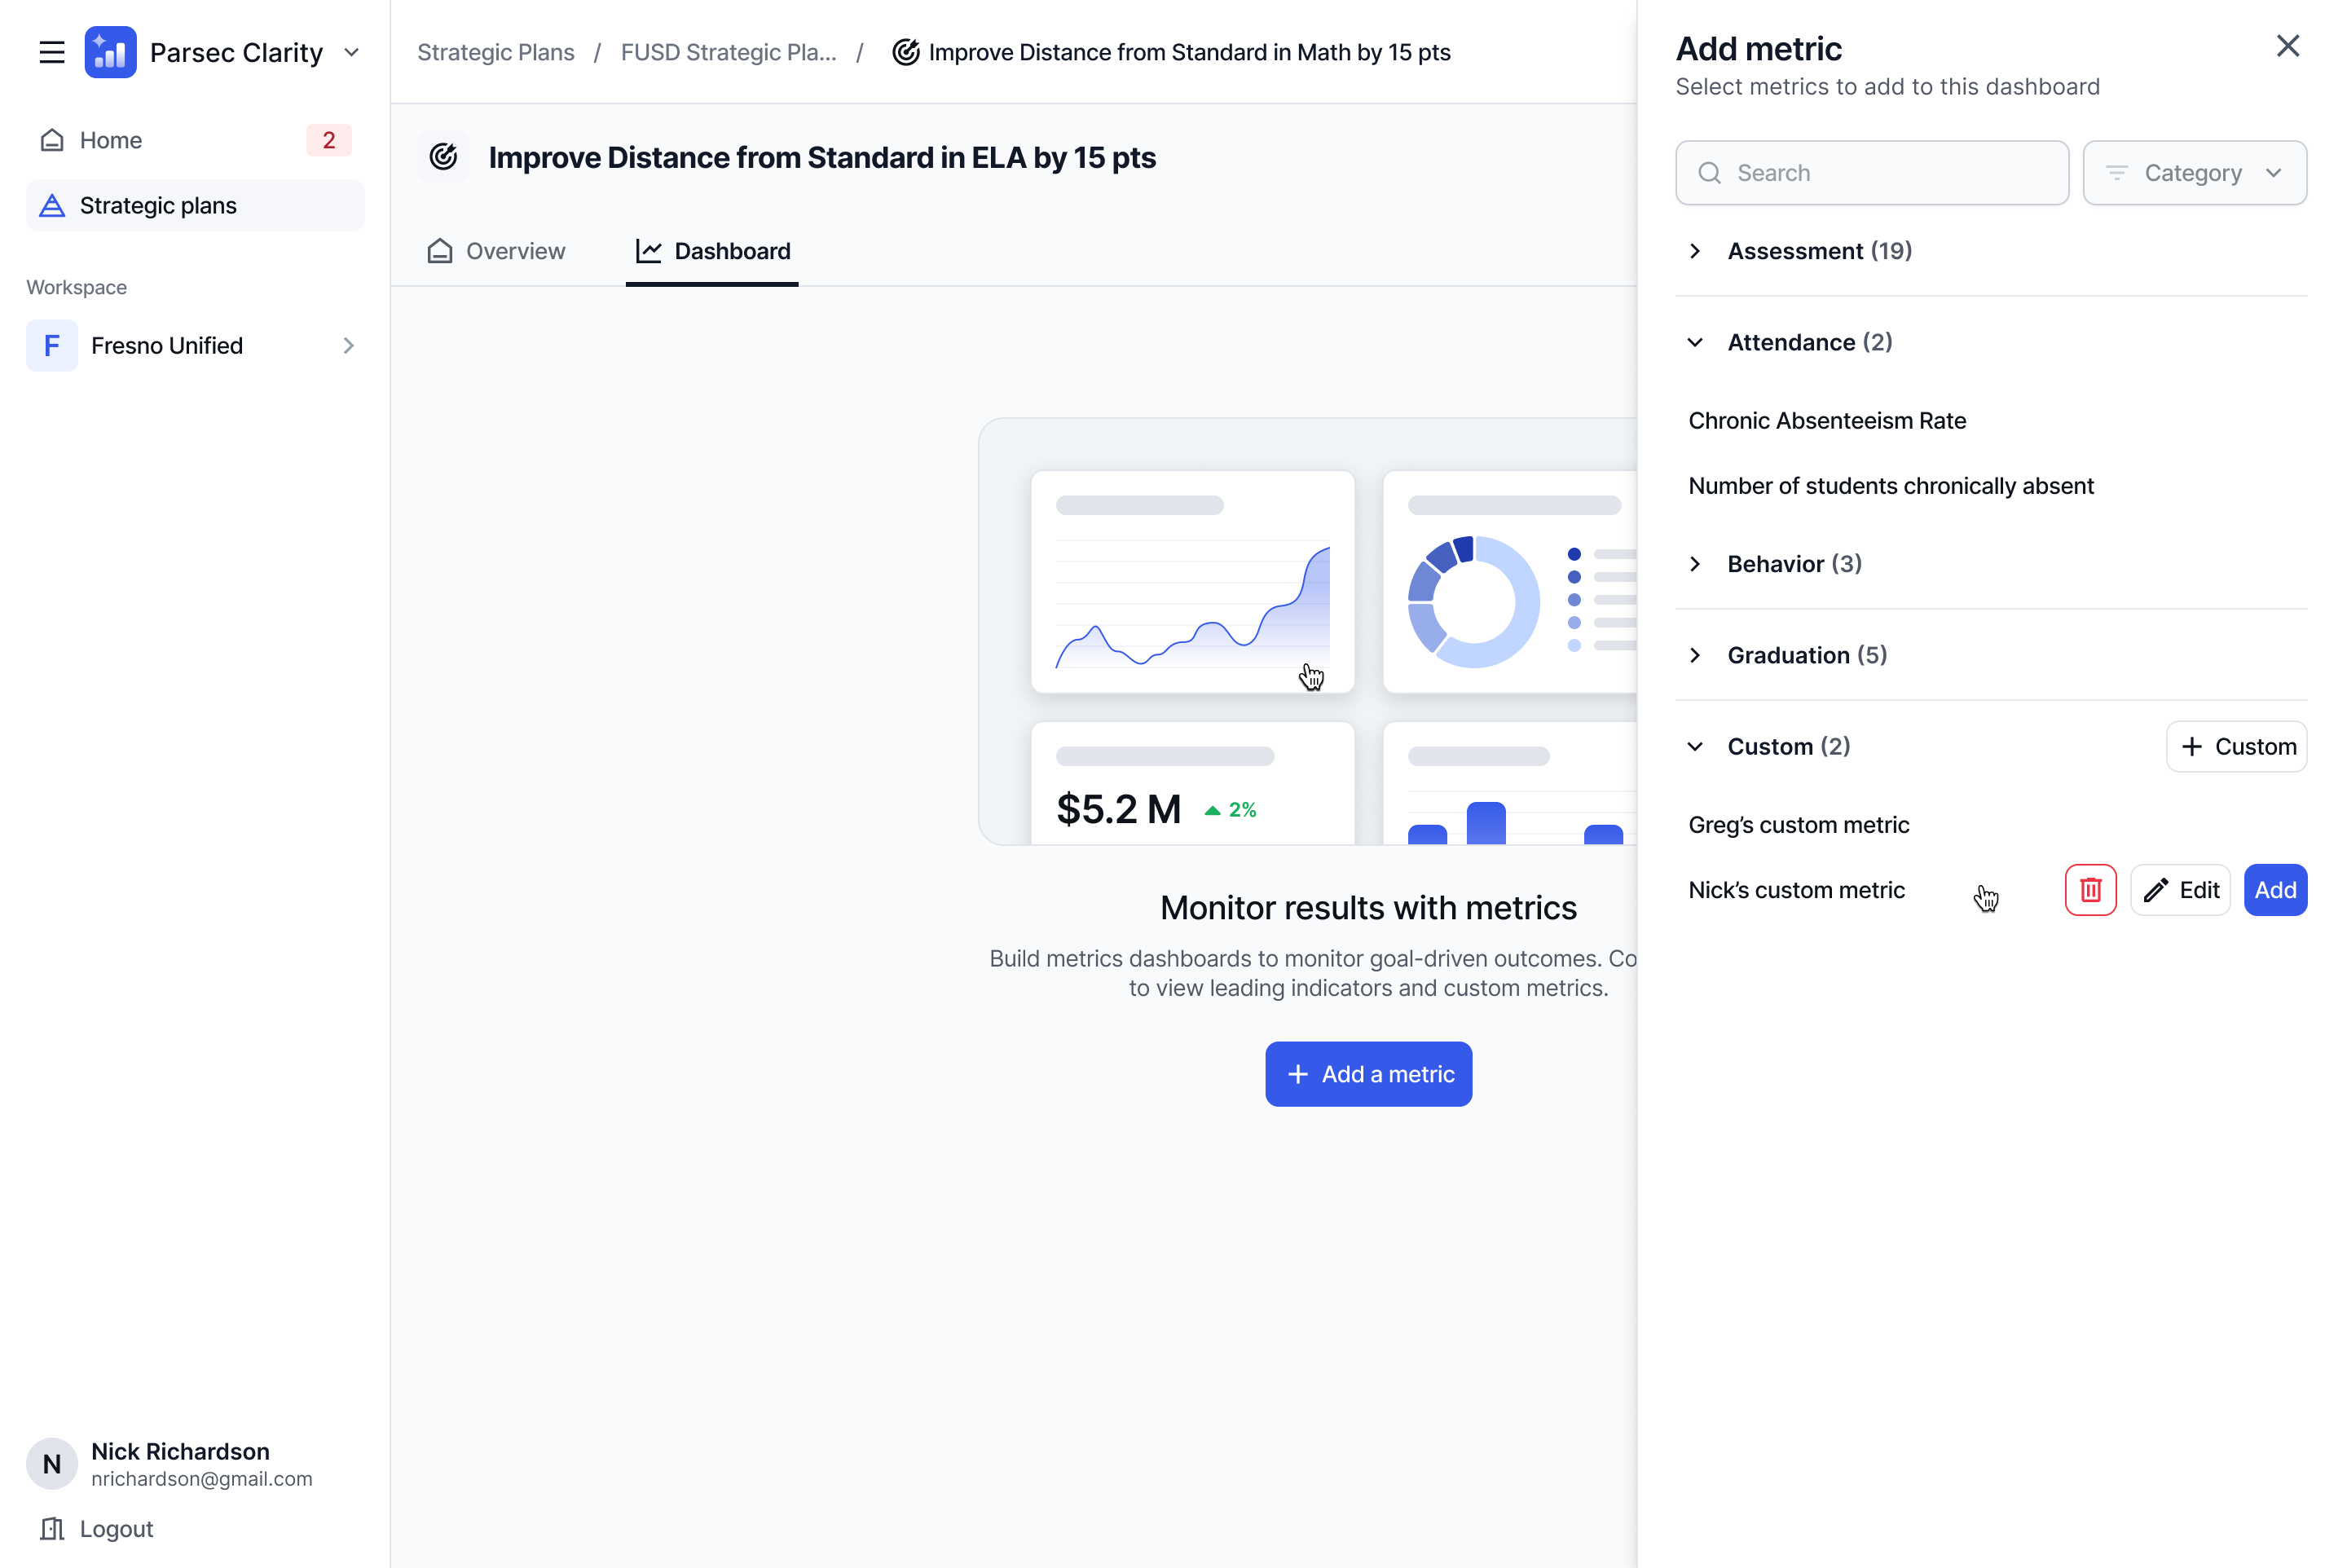Click the Parsec Clarity logo icon
This screenshot has width=2347, height=1568.
coord(110,52)
